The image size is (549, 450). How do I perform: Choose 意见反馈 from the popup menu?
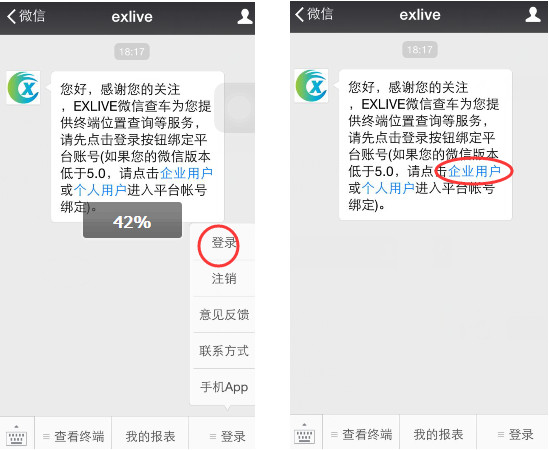tap(224, 315)
